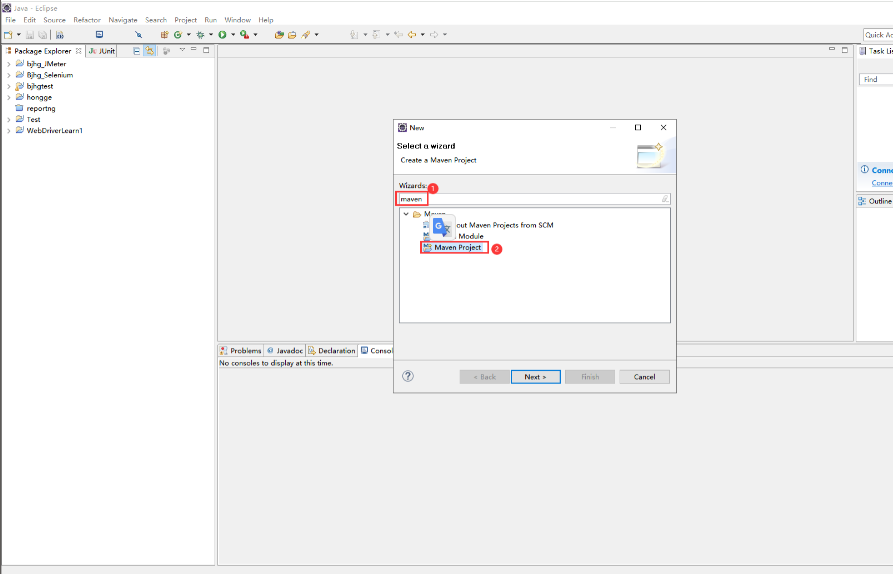
Task: Click the Task List Find field
Action: tap(875, 79)
